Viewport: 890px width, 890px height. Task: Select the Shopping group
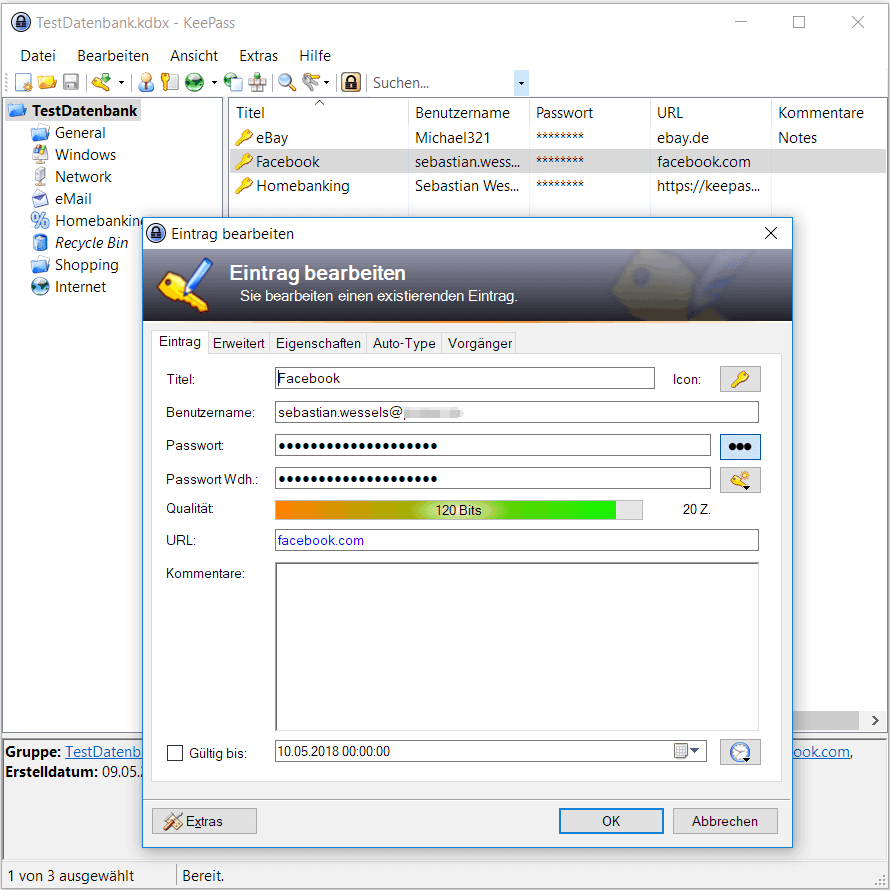86,265
